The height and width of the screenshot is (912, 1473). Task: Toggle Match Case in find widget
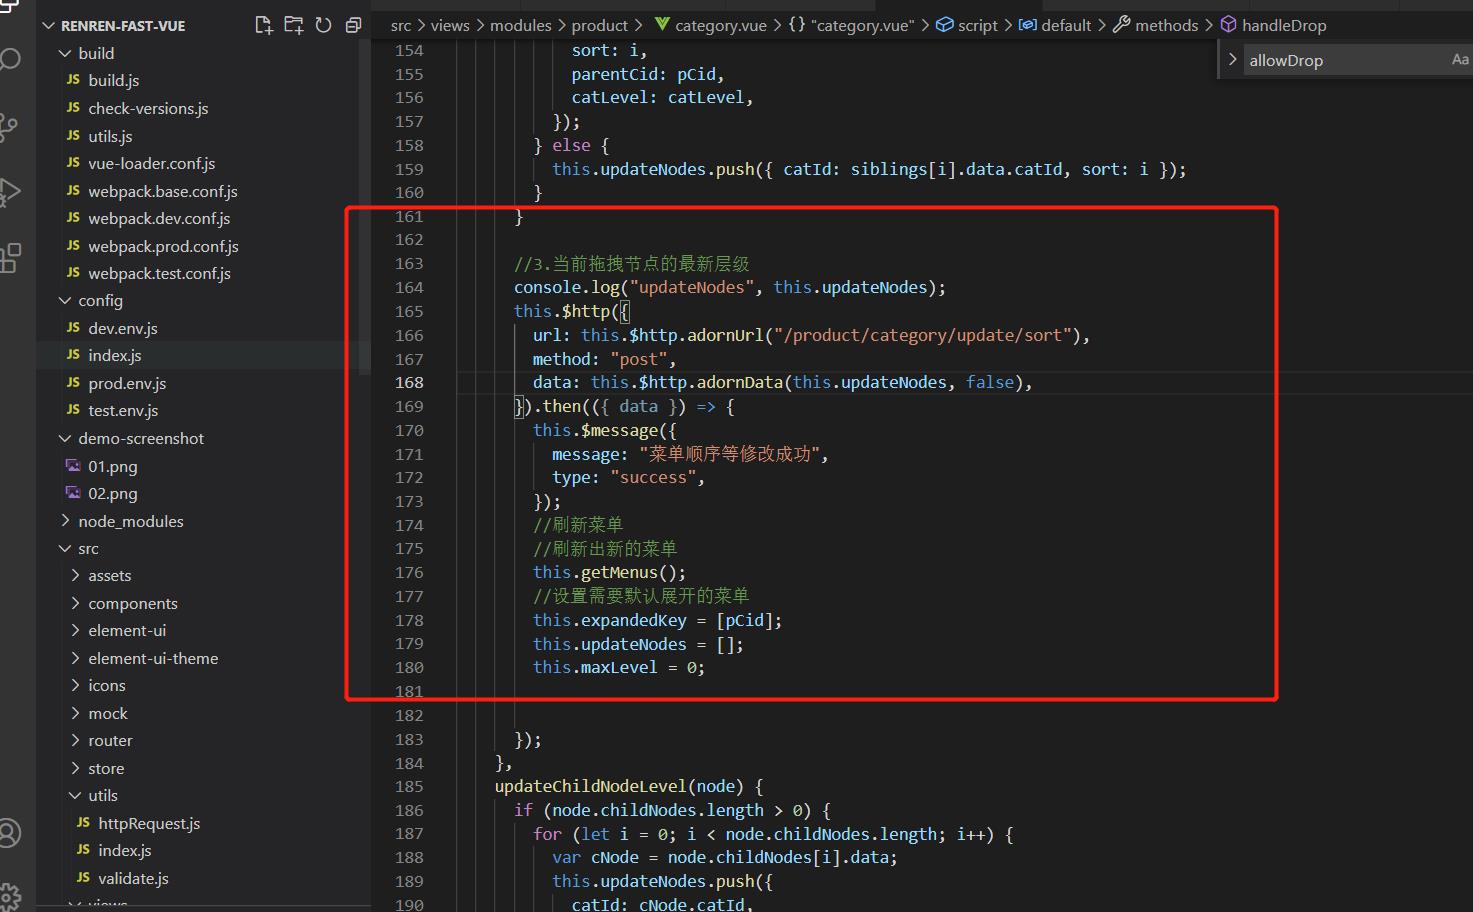tap(1460, 60)
